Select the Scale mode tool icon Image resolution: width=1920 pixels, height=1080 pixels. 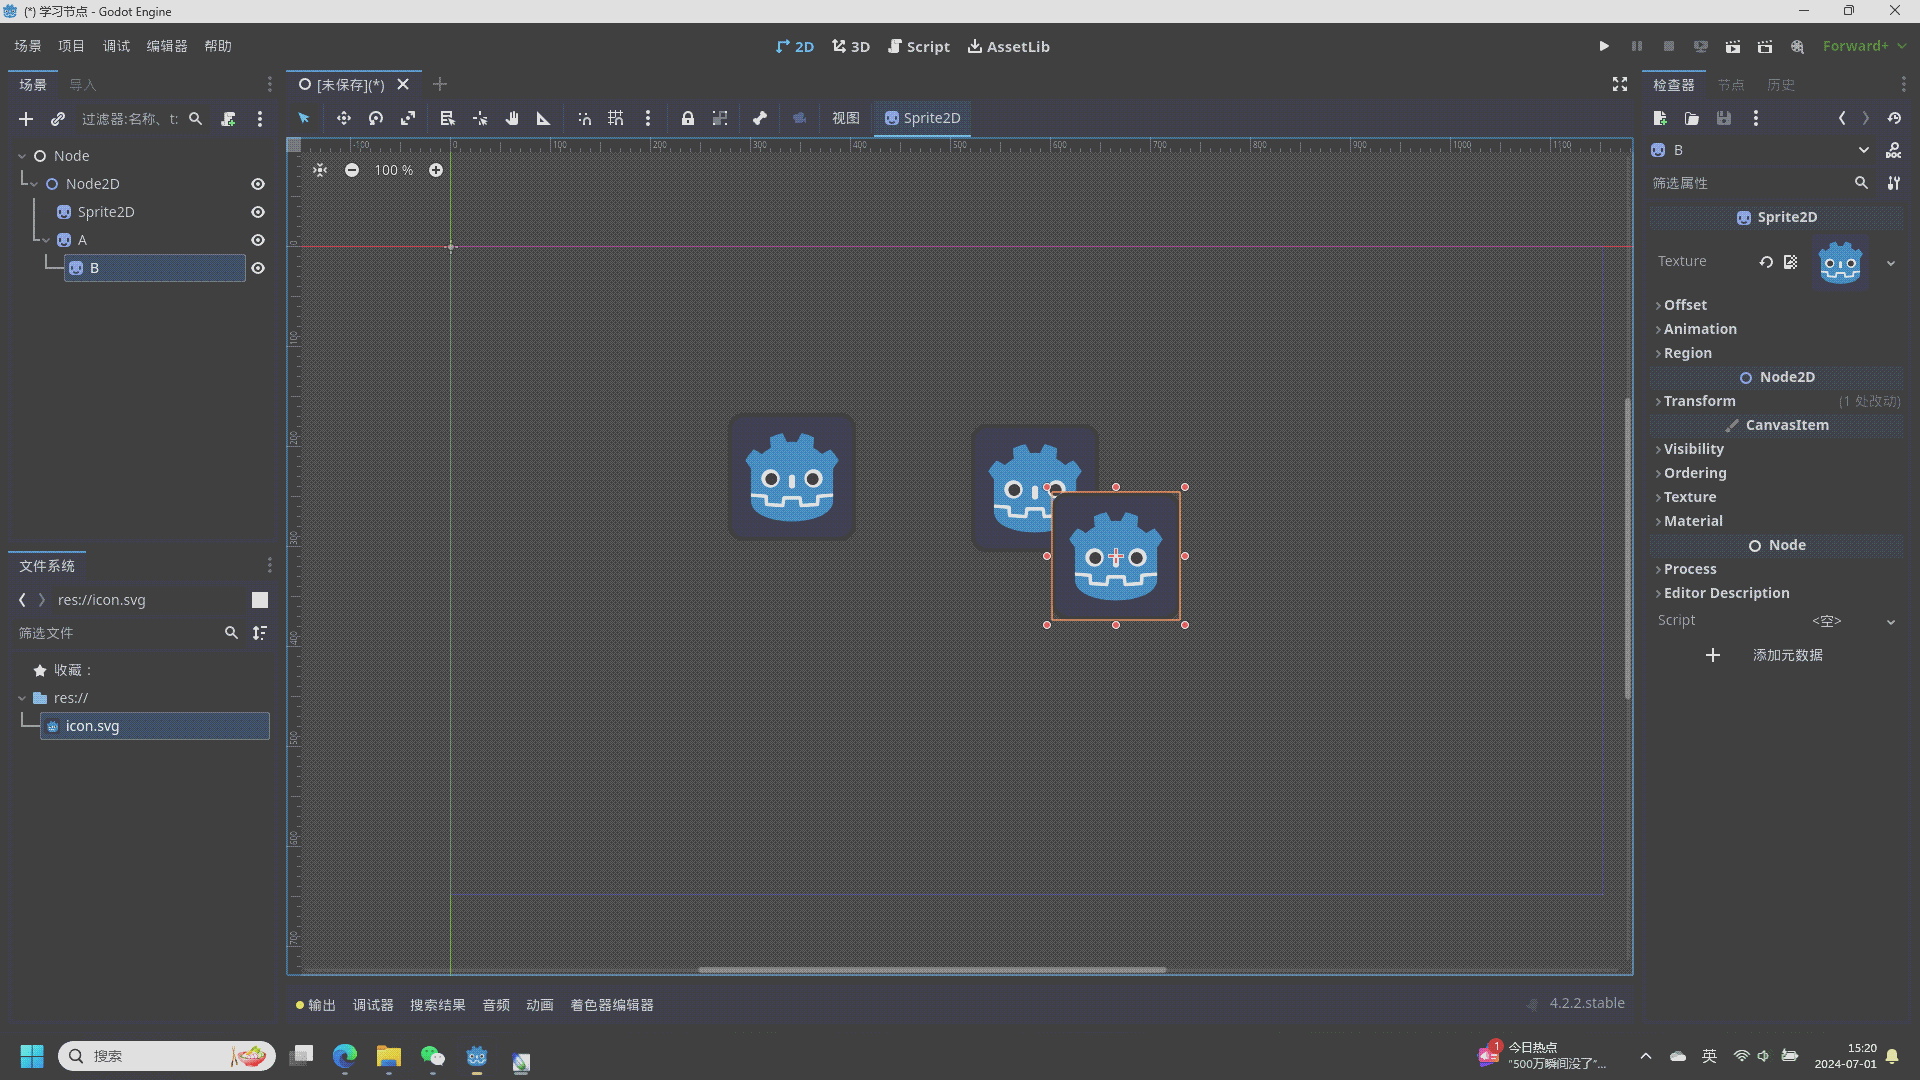point(408,118)
